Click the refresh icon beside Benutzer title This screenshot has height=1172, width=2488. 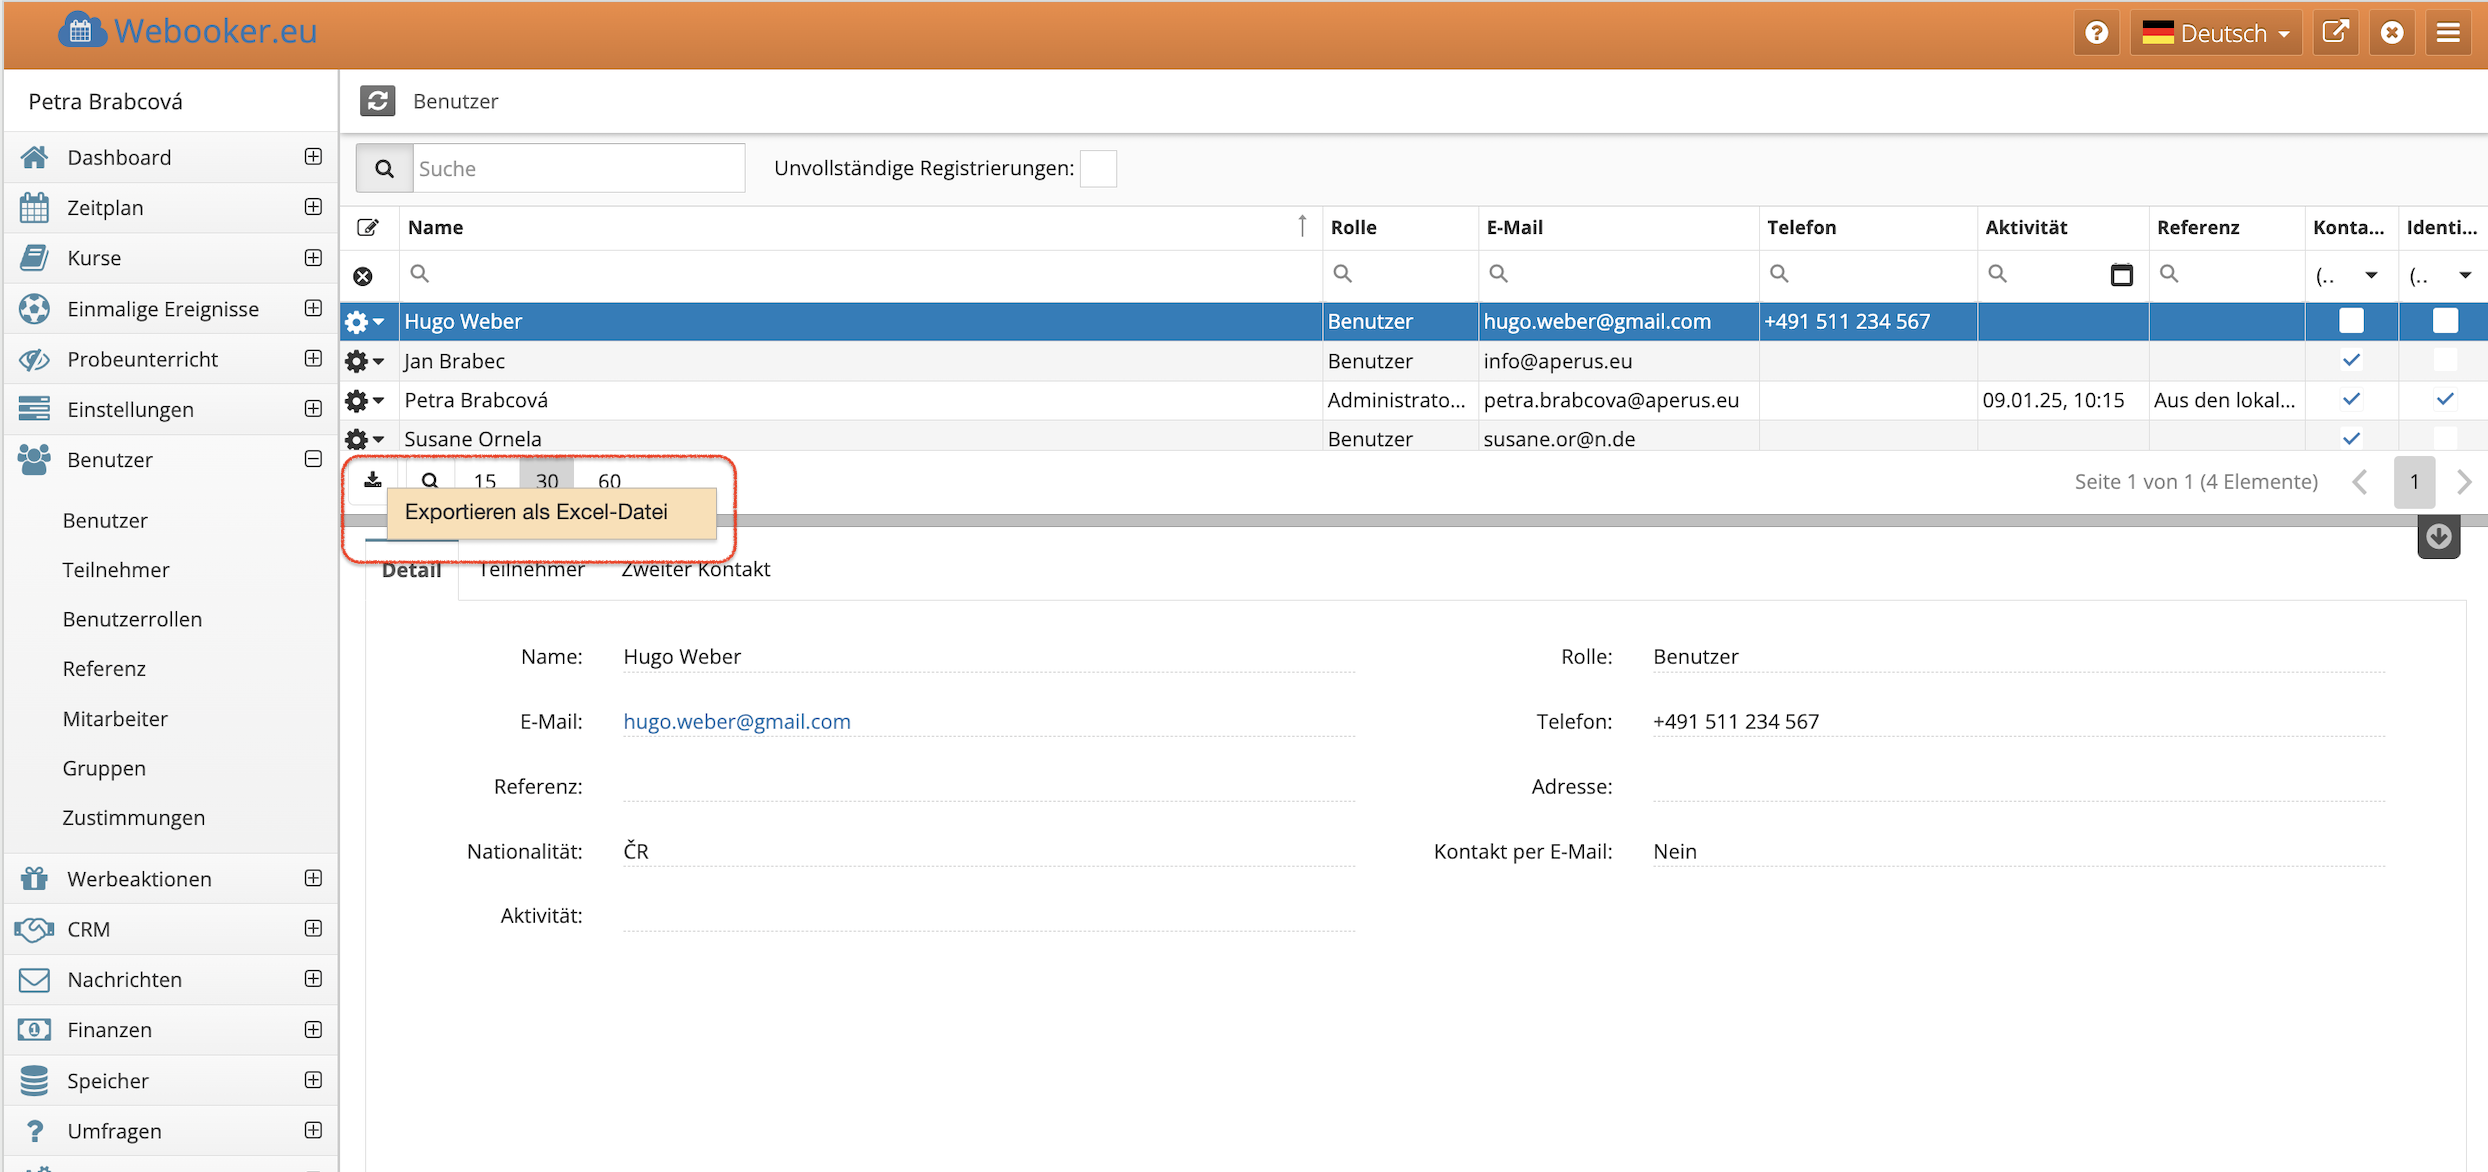[377, 101]
